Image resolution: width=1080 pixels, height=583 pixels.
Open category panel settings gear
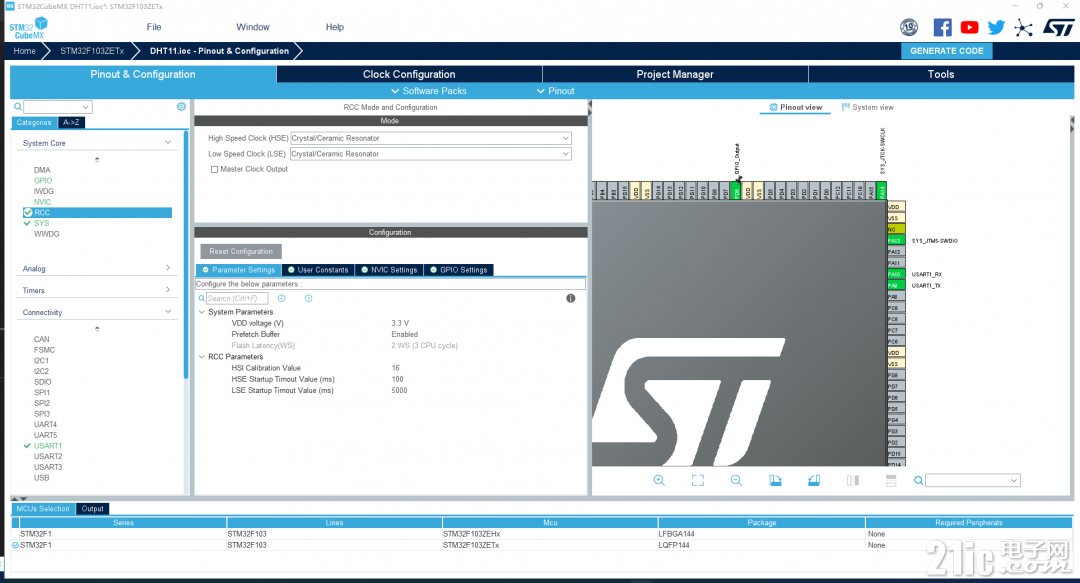click(181, 107)
